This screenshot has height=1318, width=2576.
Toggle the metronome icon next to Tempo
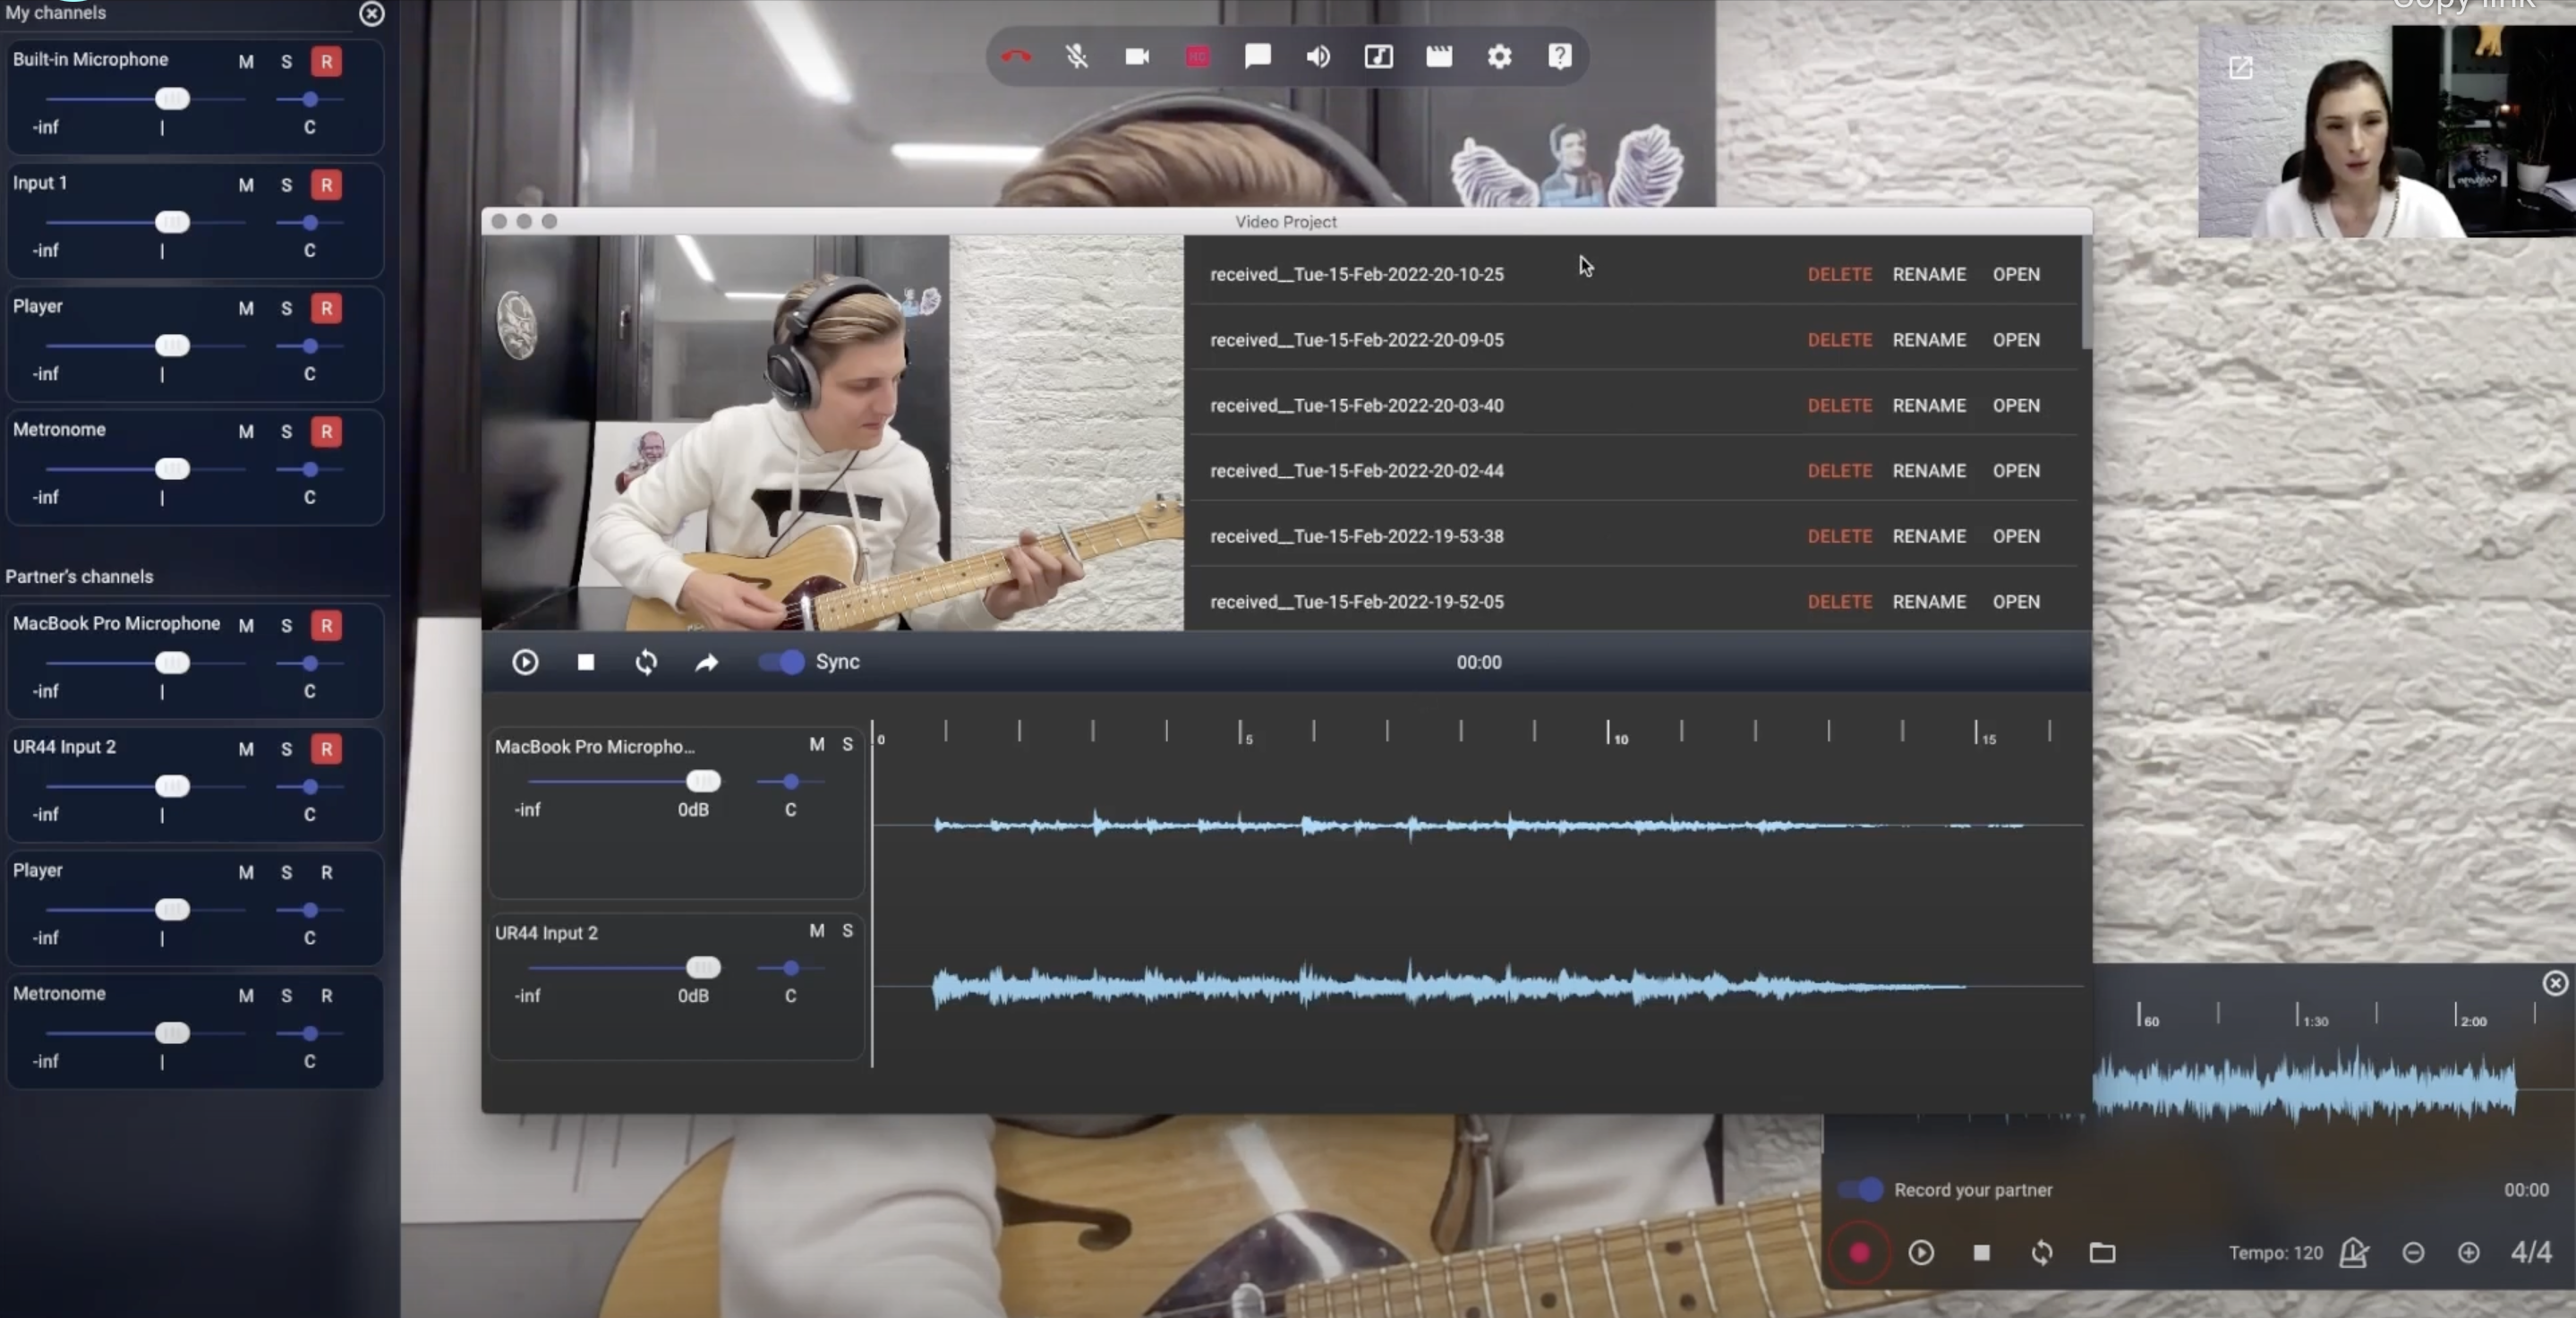click(2354, 1253)
